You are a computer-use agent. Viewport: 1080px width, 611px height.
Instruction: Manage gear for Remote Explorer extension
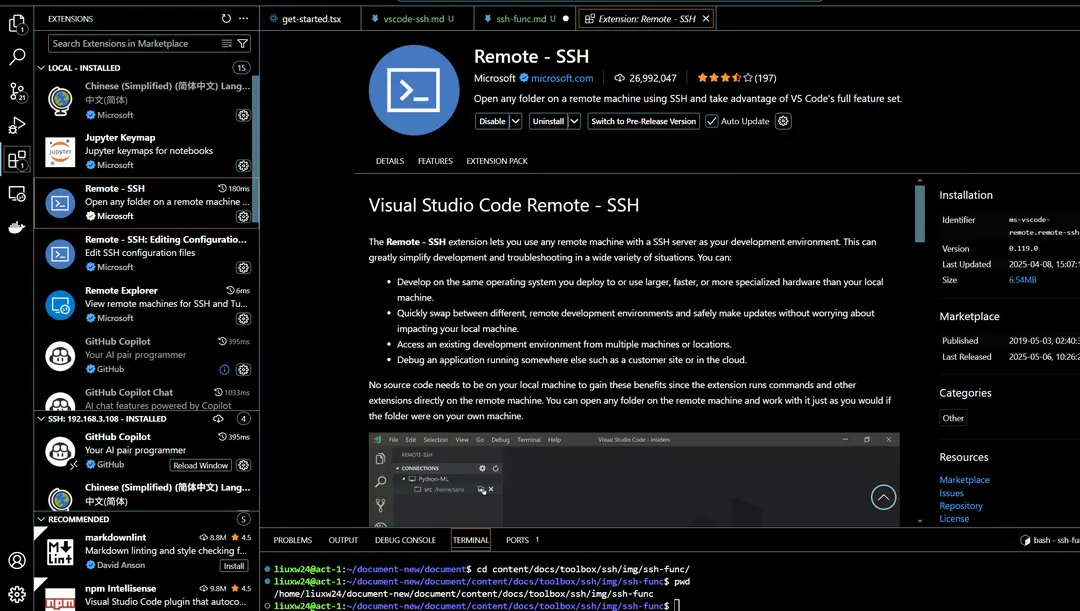(x=243, y=318)
